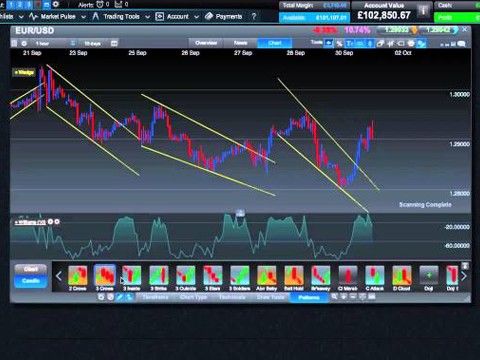
Task: Select the 3 Inside candlestick pattern
Action: point(132,278)
